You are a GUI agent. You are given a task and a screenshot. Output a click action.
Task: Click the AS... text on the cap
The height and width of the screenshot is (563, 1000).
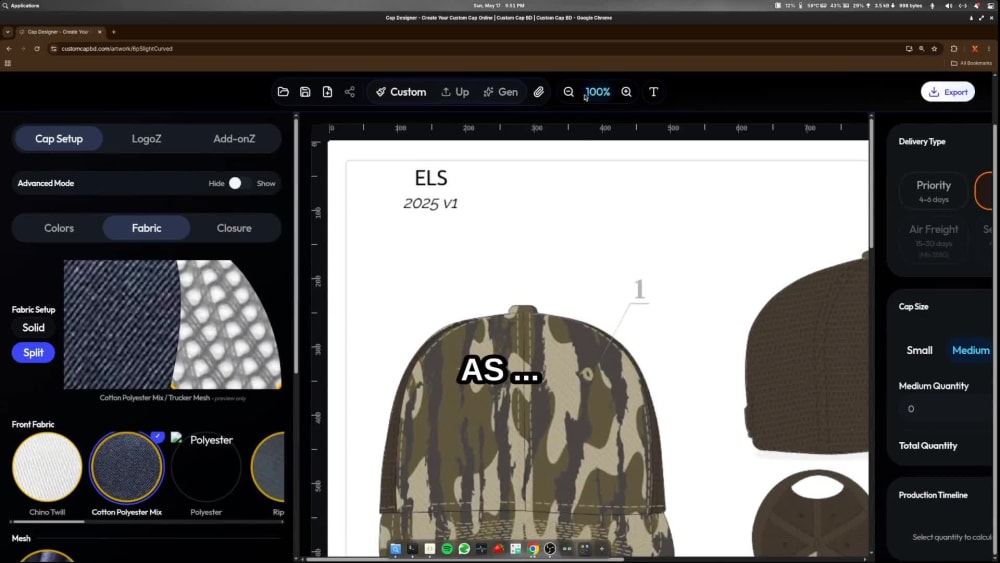[500, 370]
